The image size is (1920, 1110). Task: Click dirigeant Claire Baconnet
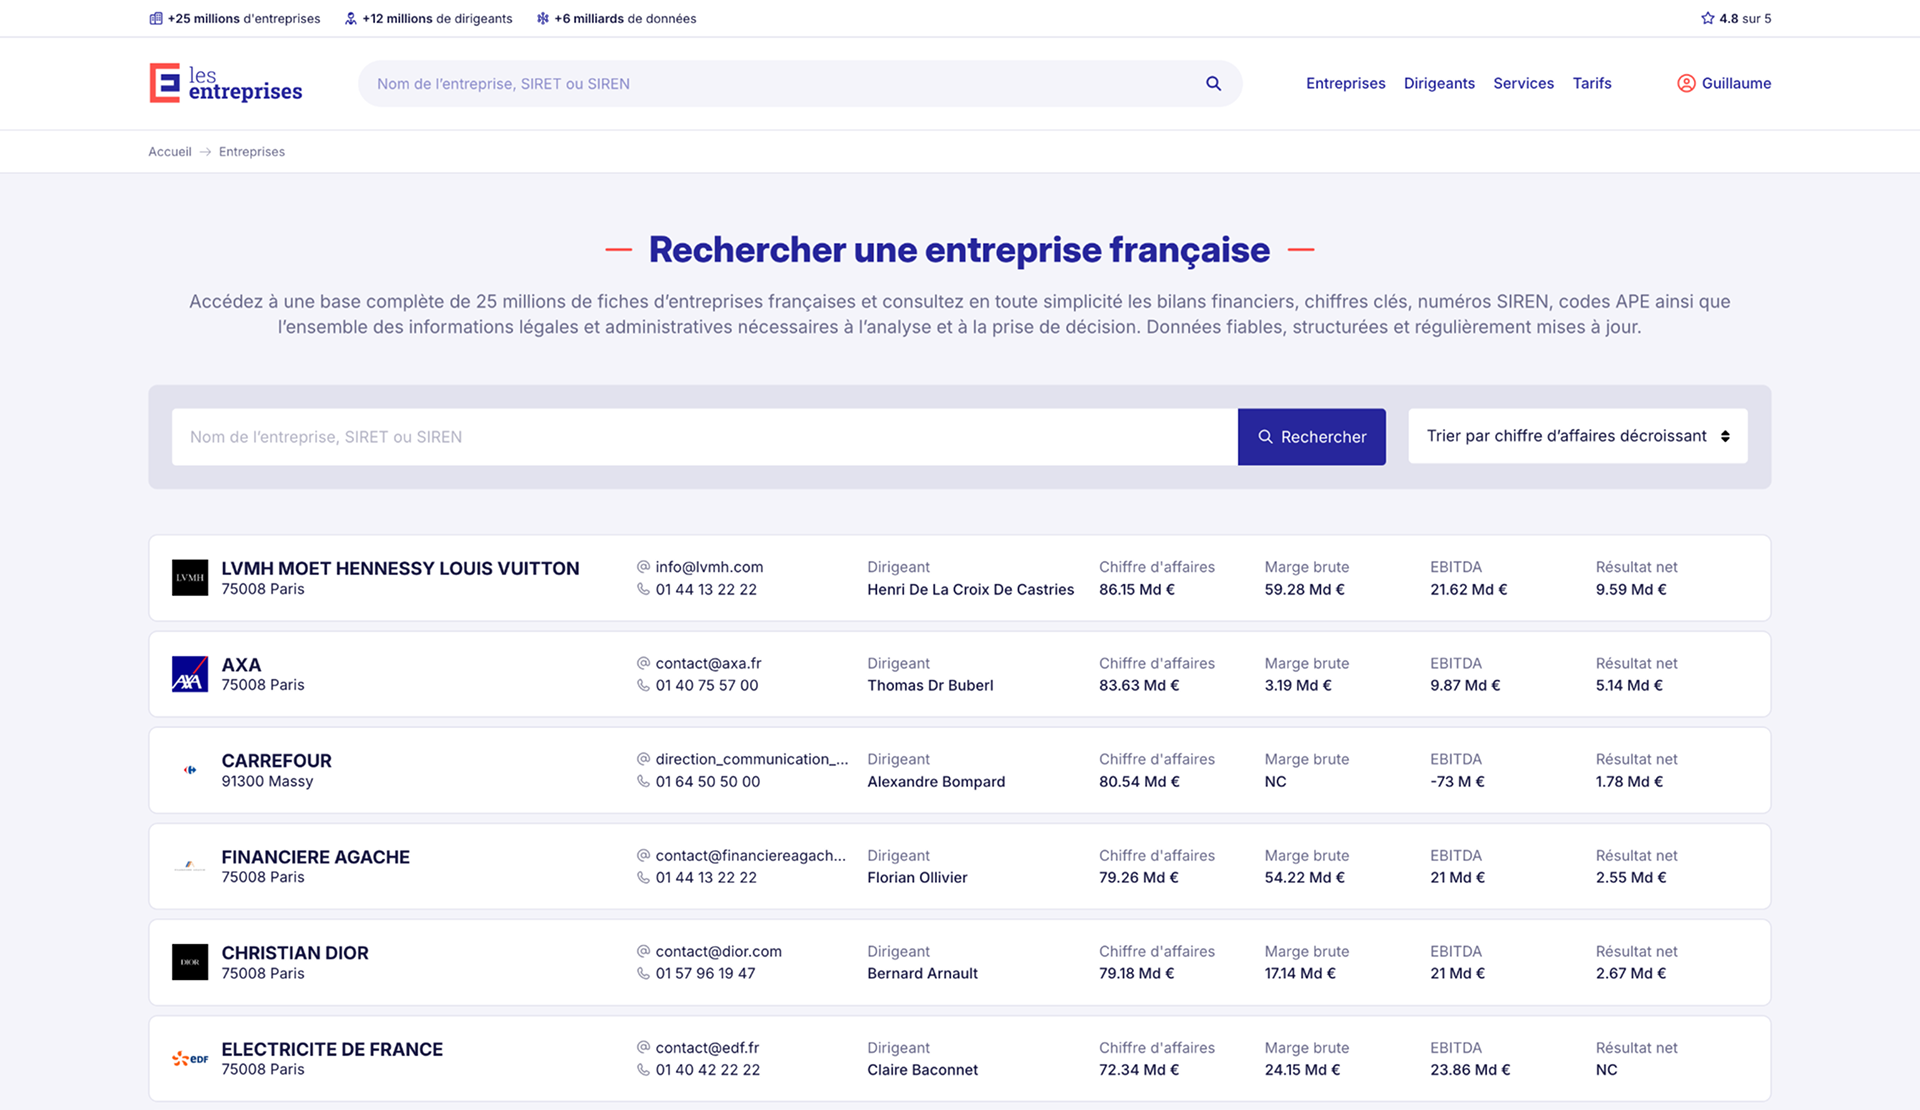click(922, 1070)
